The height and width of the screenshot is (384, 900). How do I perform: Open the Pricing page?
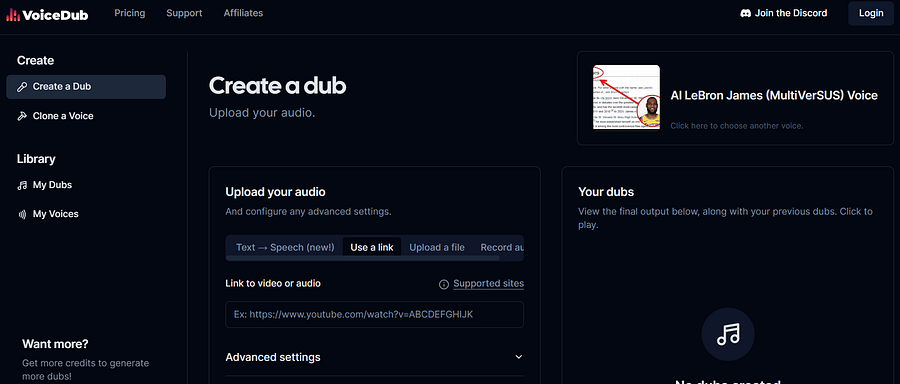click(x=130, y=13)
